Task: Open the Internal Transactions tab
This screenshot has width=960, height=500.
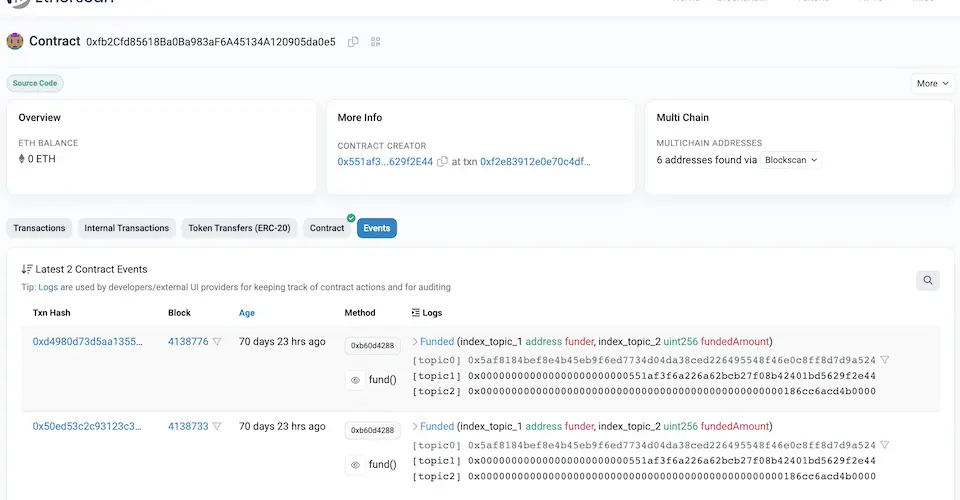Action: (x=127, y=228)
